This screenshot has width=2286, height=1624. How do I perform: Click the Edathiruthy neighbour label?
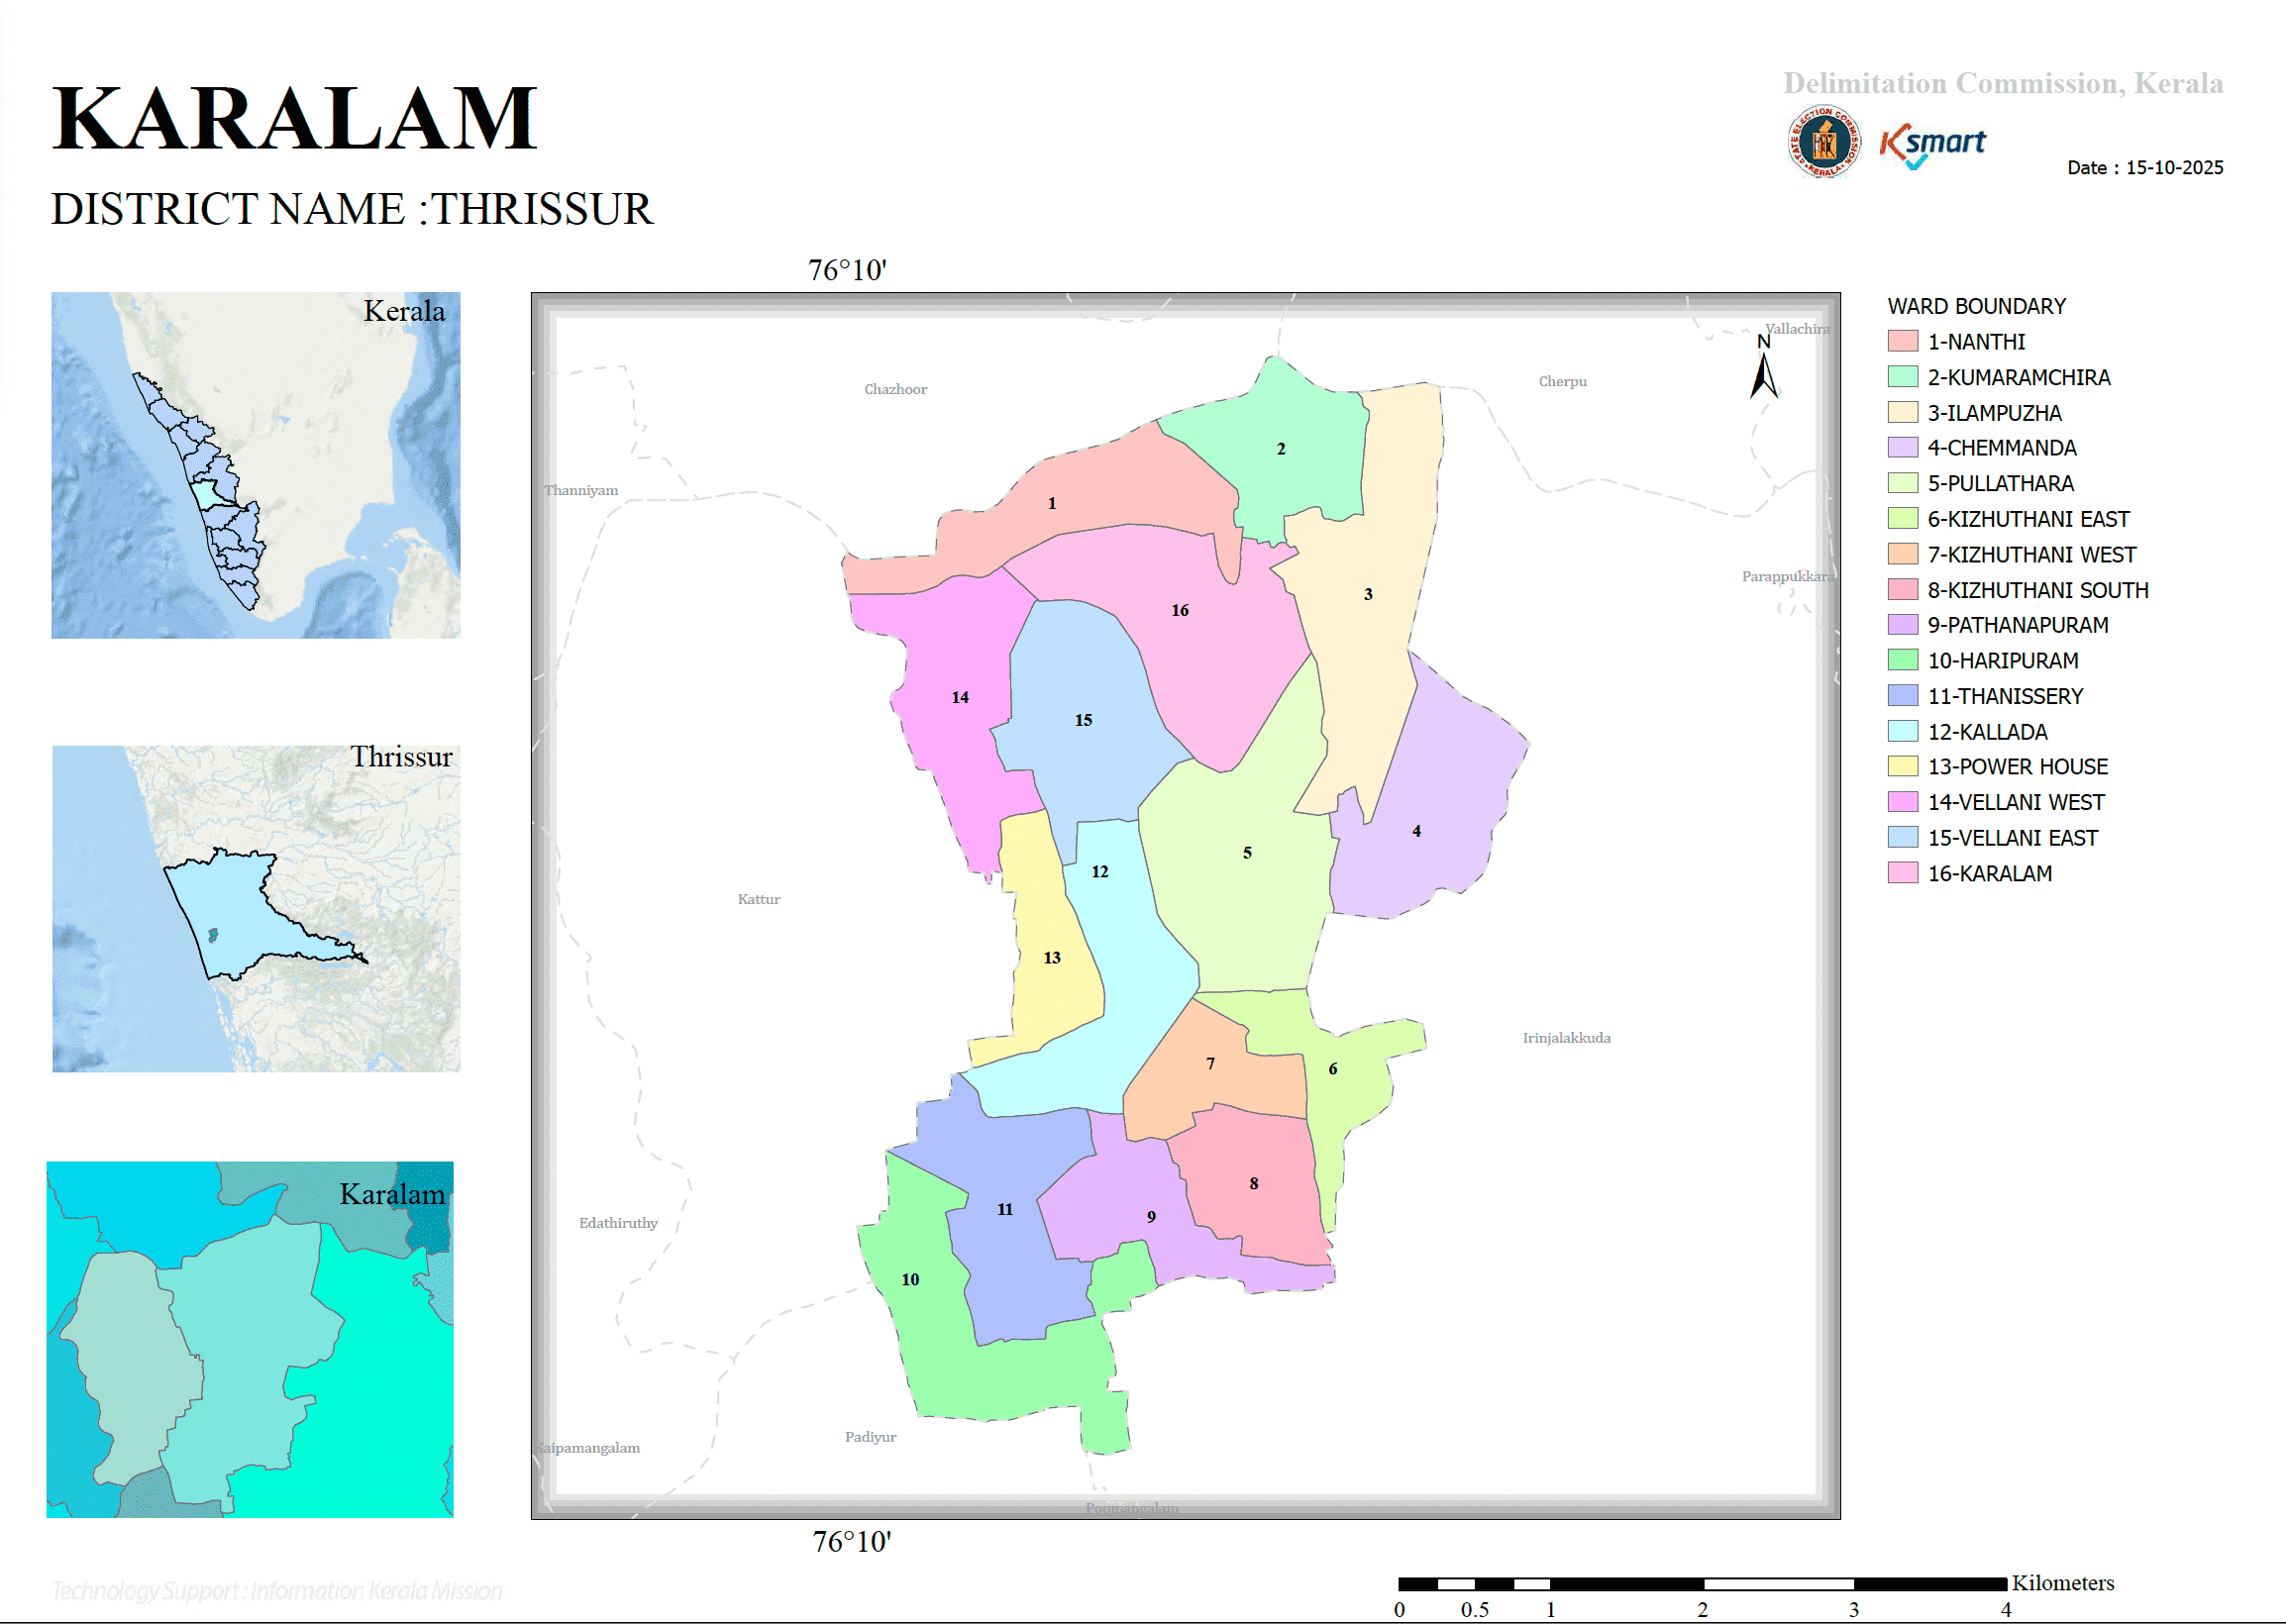point(618,1223)
